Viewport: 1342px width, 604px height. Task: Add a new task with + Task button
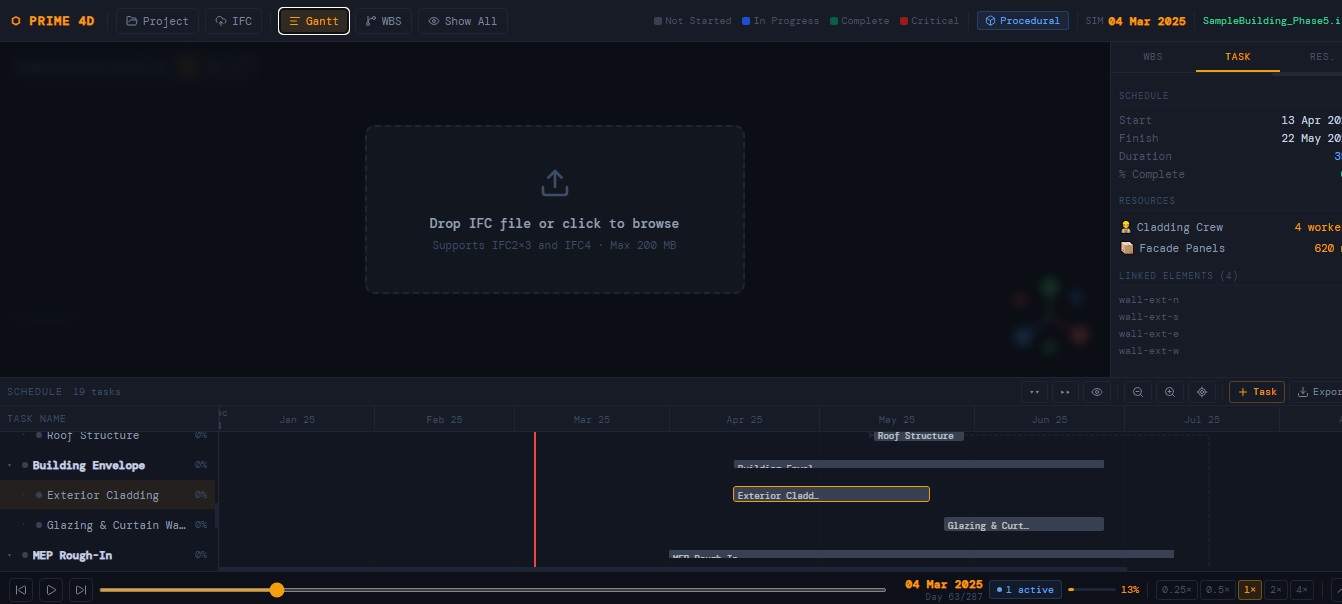(1257, 392)
